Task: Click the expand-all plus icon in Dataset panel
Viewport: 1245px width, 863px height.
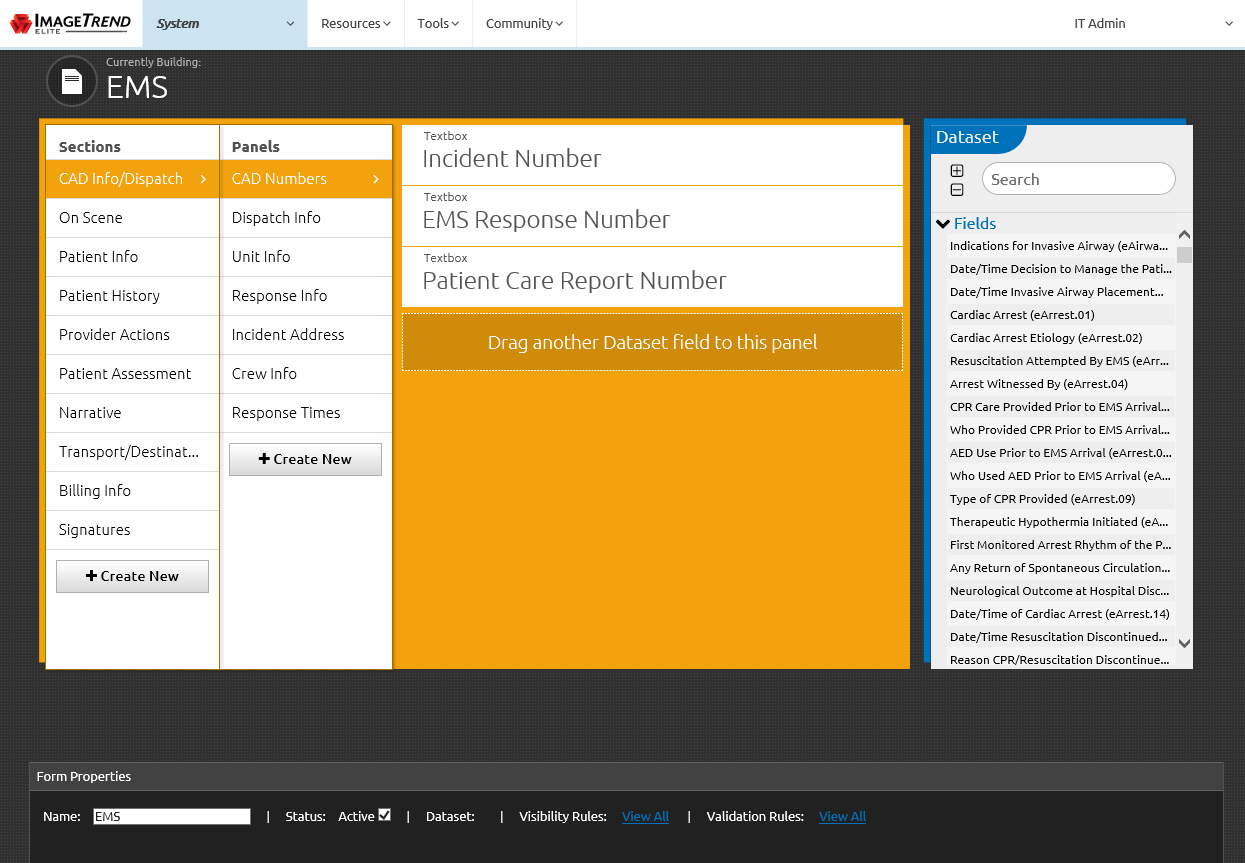Action: pyautogui.click(x=957, y=170)
